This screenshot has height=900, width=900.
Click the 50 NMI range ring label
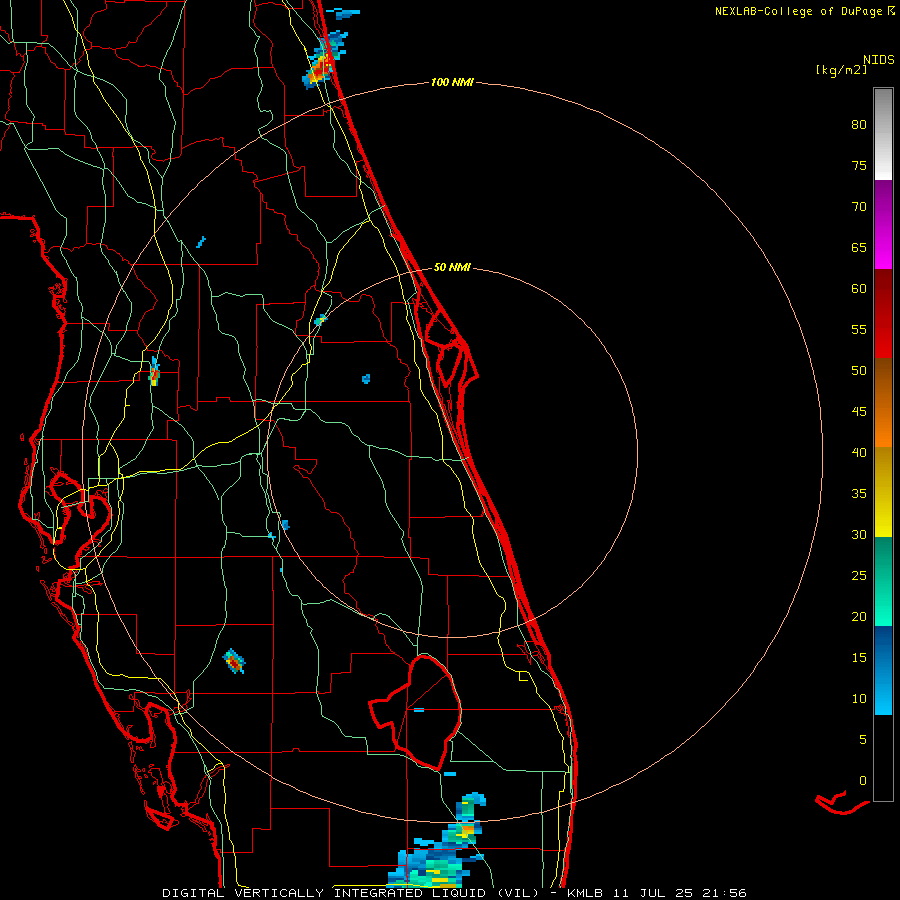[452, 267]
